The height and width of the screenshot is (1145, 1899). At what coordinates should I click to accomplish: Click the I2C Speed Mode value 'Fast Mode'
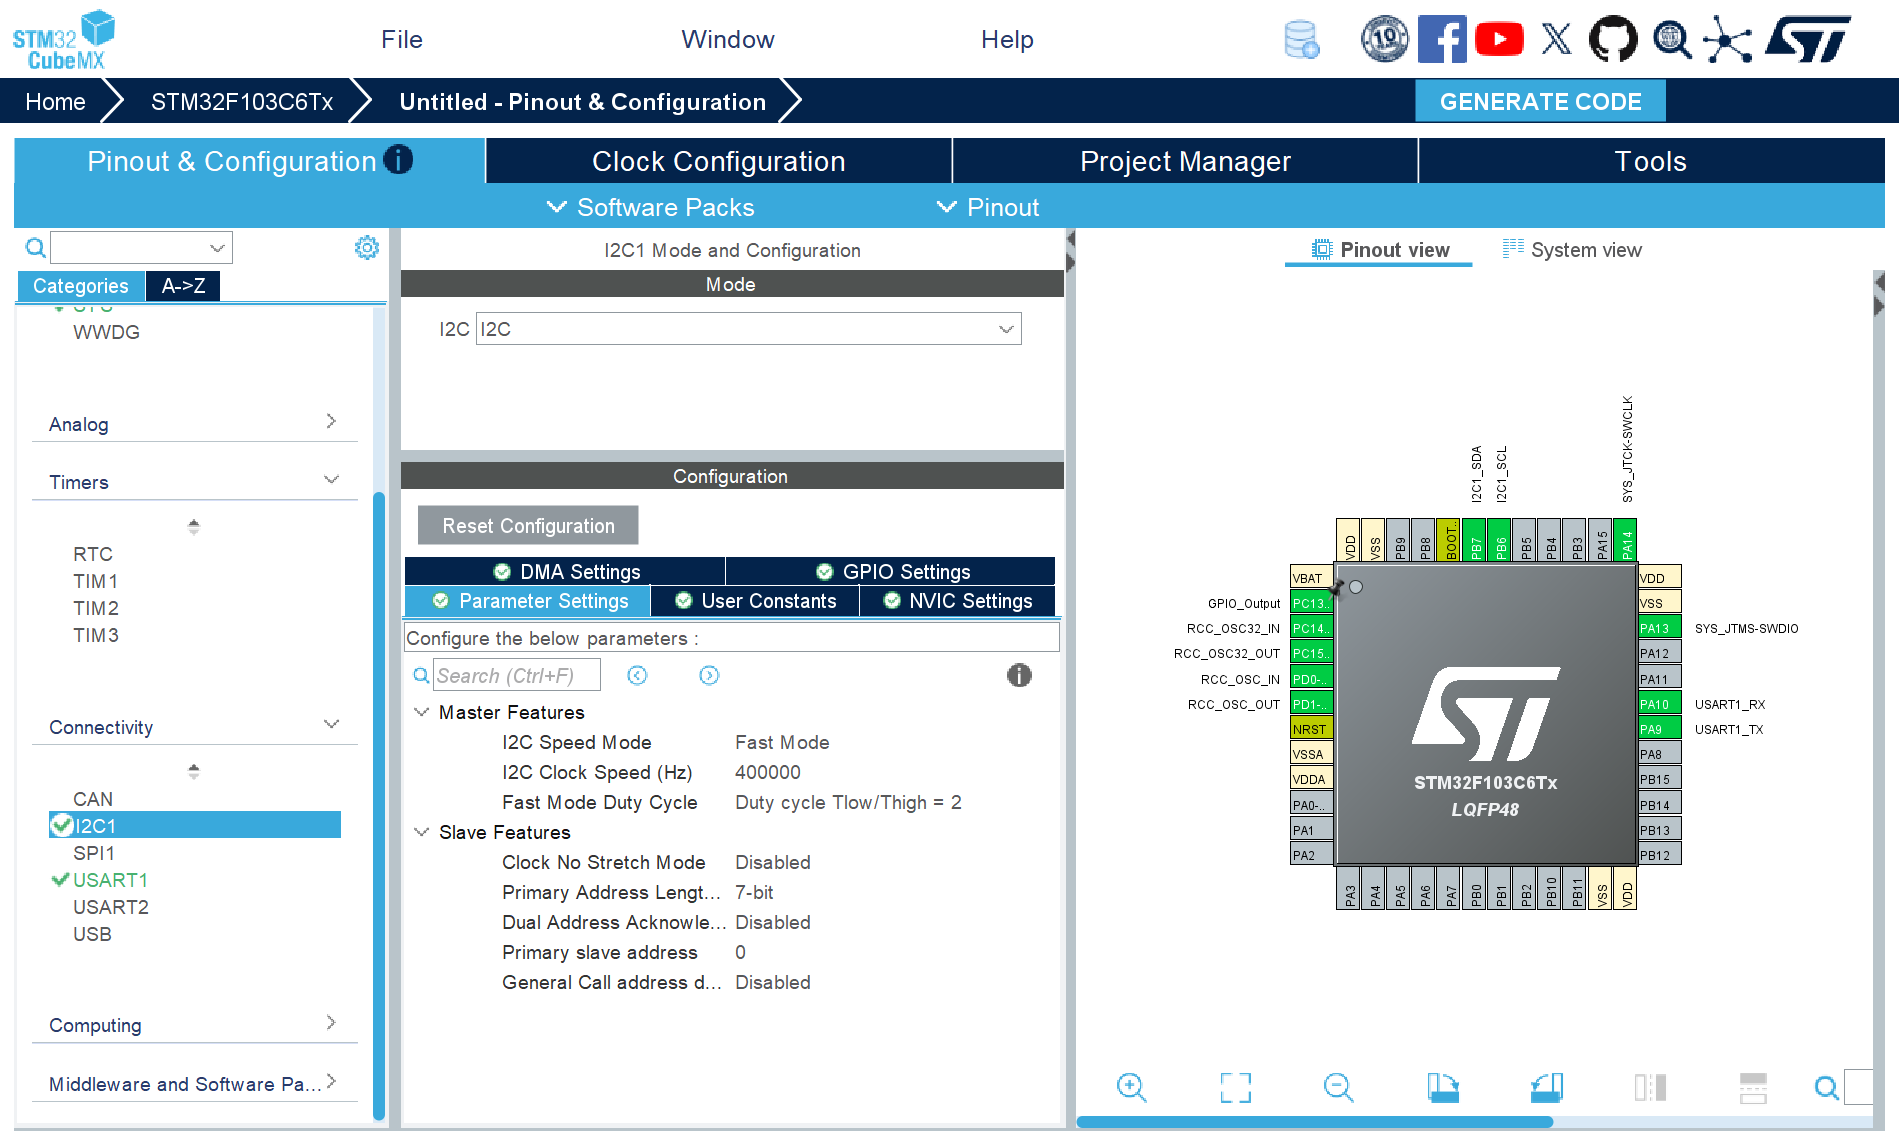tap(782, 742)
